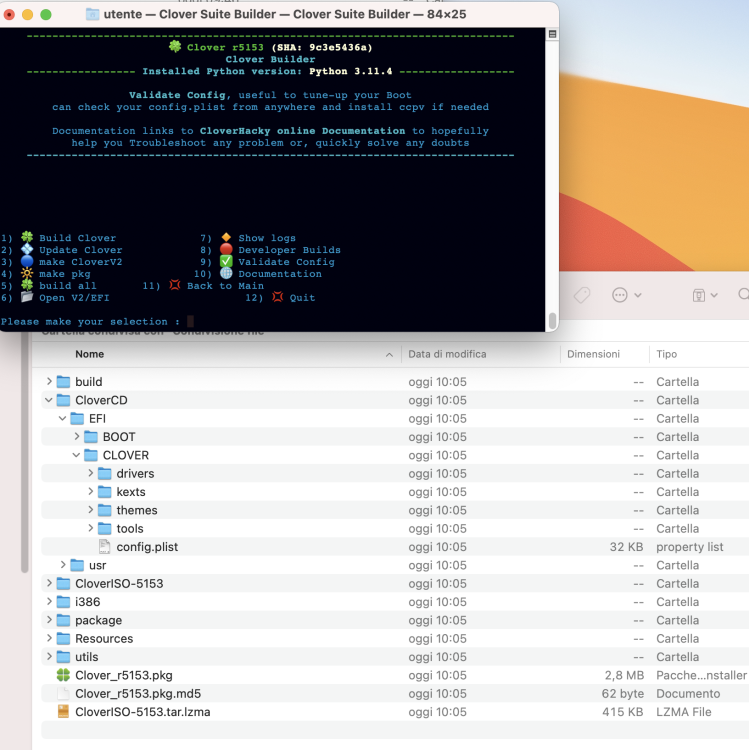749x750 pixels.
Task: Click the Quit anger symbol icon
Action: pos(277,297)
